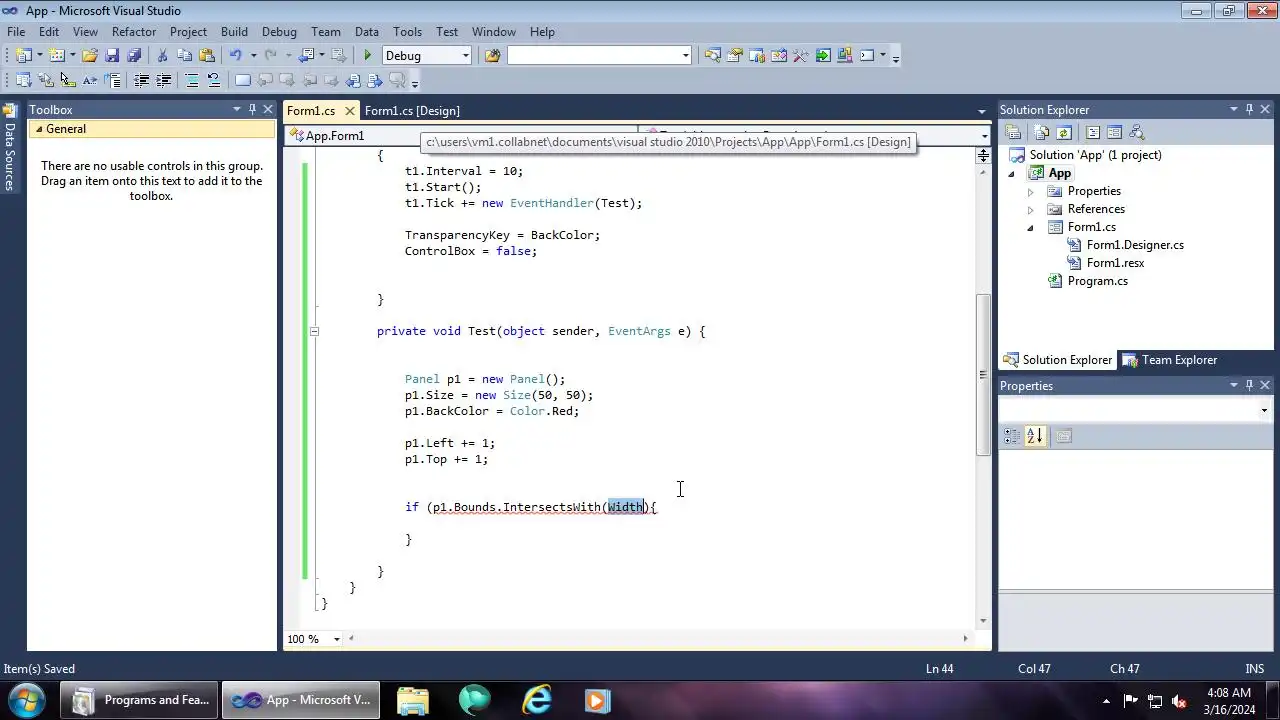Click the Add New Item toolbar icon
This screenshot has height=720, width=1280.
pyautogui.click(x=57, y=56)
